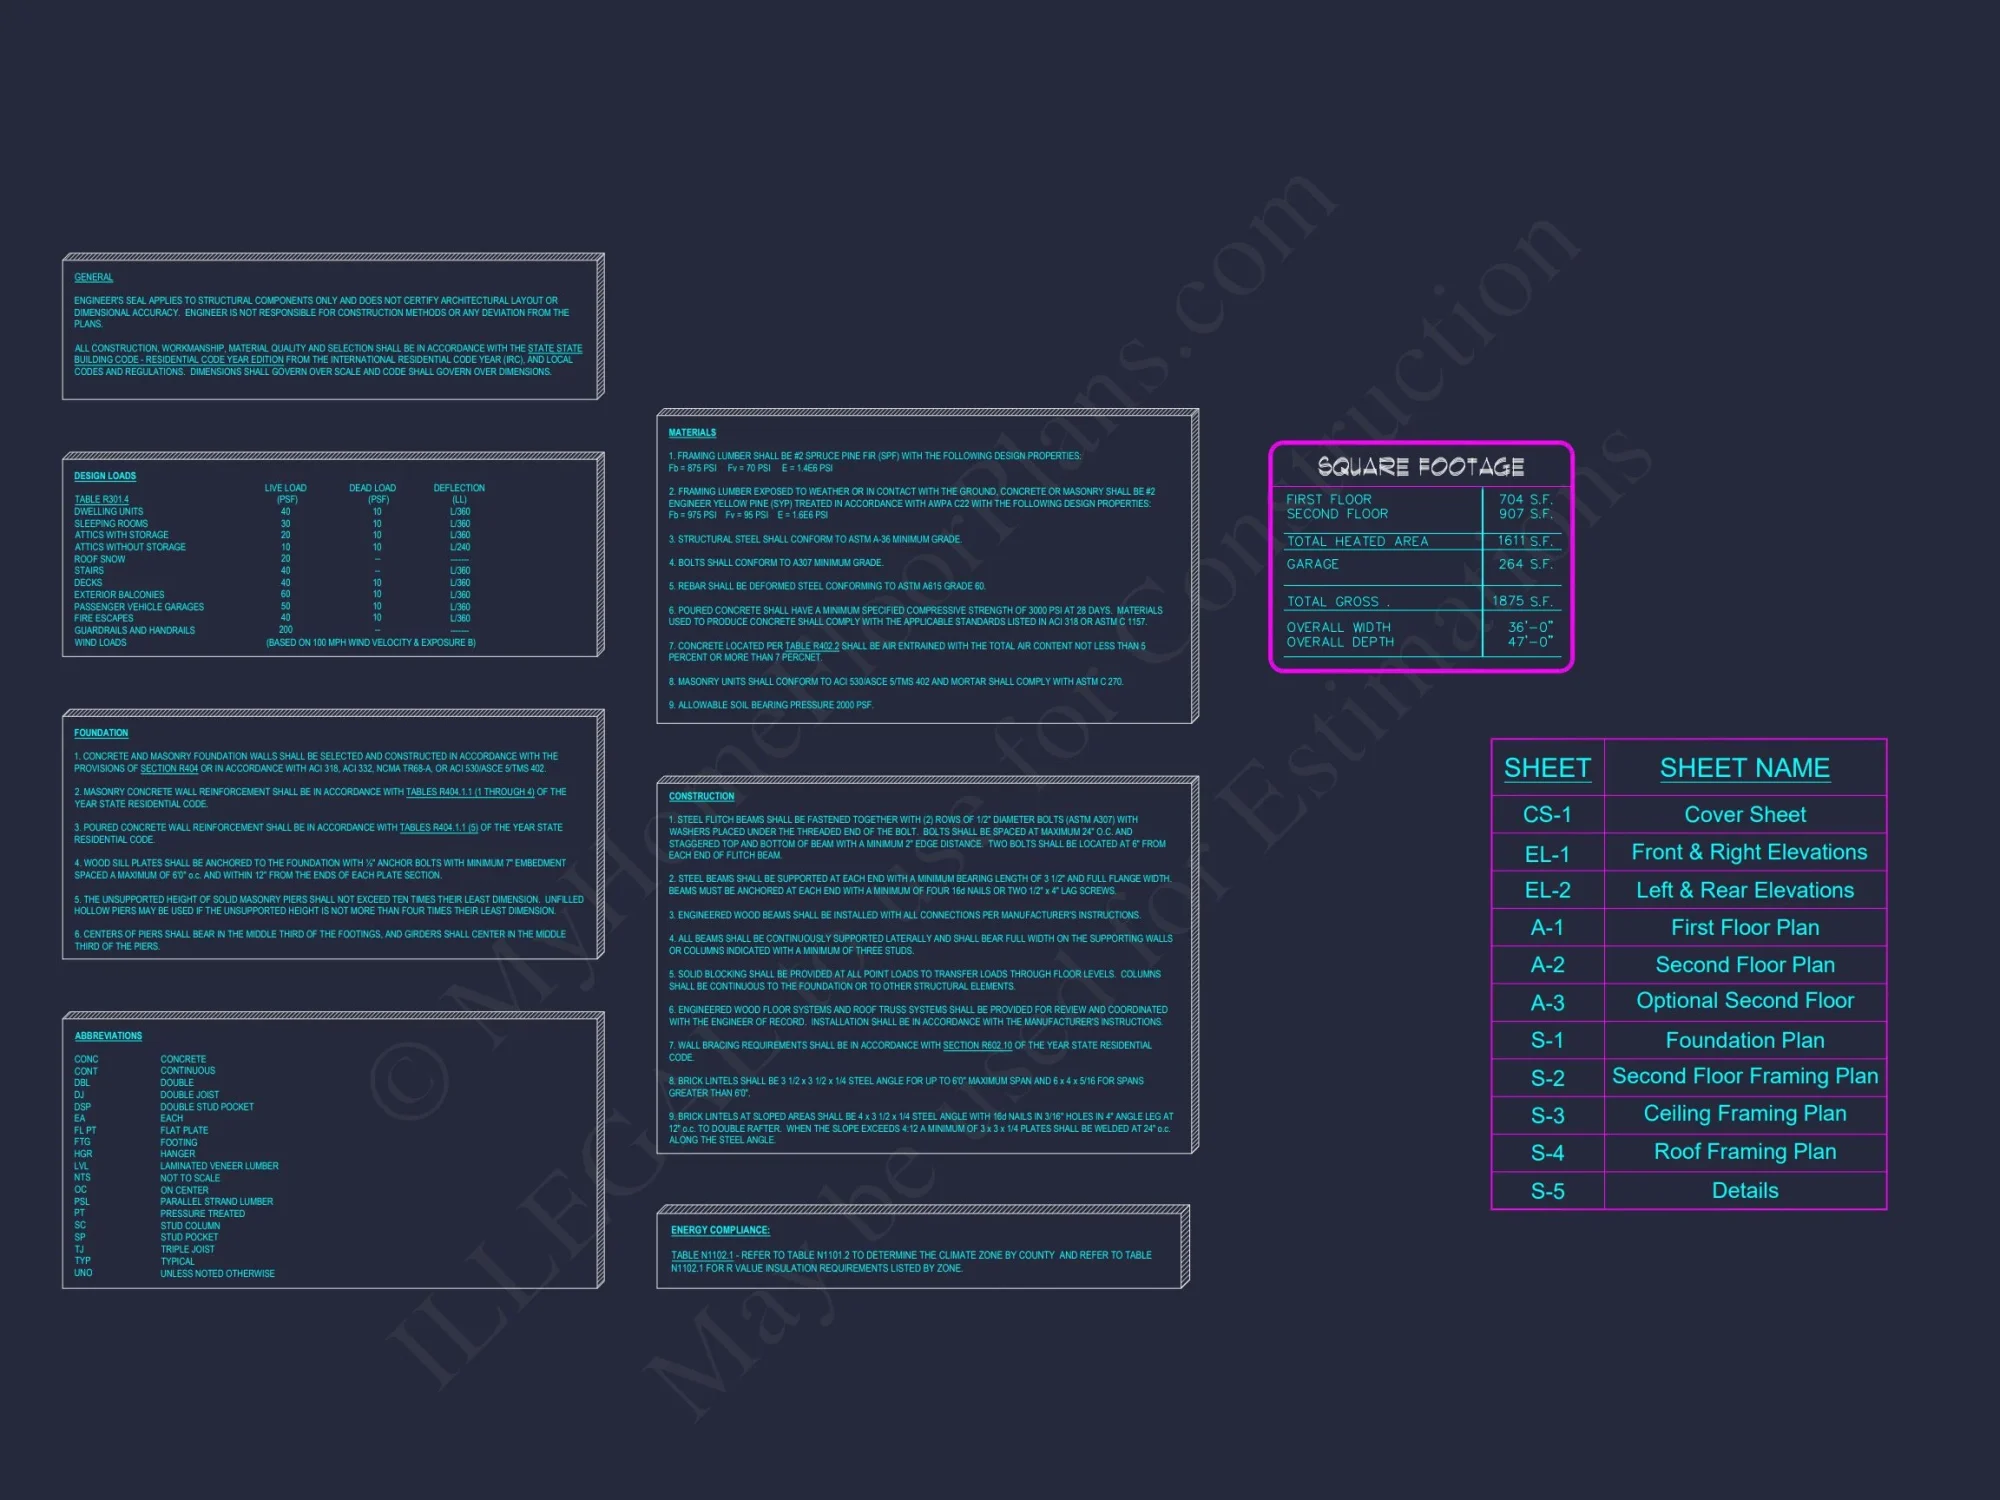Click the CONSTRUCTION notes heading
This screenshot has height=1500, width=2000.
tap(701, 797)
